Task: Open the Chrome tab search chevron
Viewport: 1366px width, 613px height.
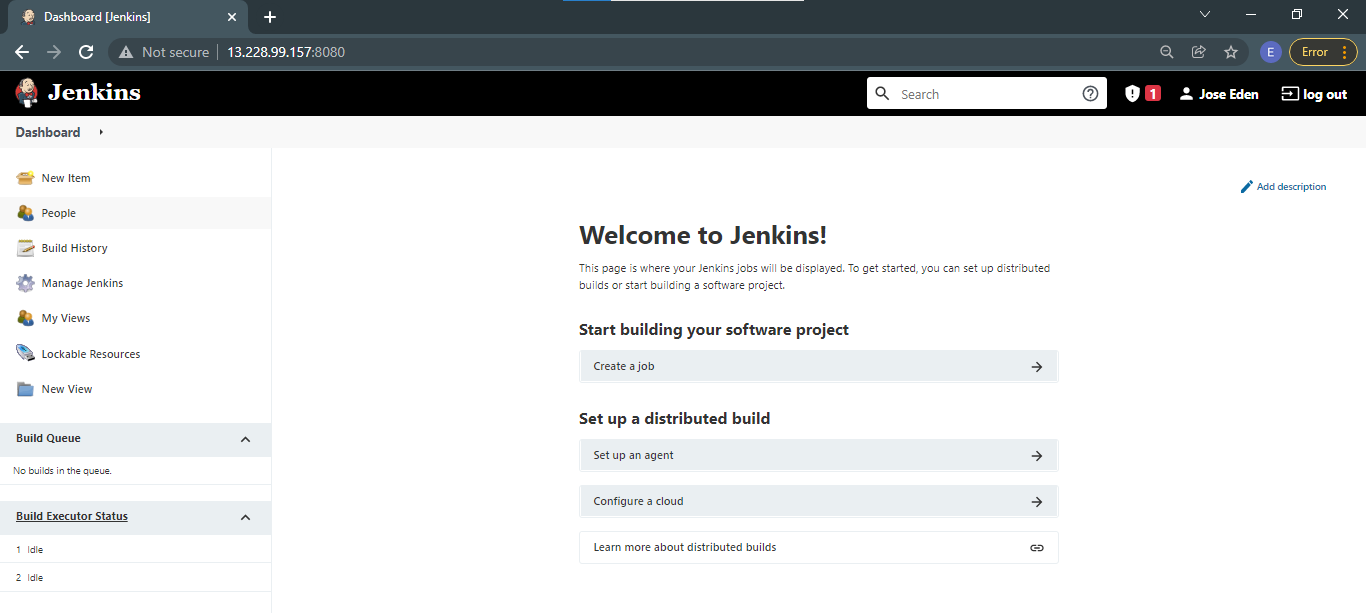Action: click(1204, 15)
